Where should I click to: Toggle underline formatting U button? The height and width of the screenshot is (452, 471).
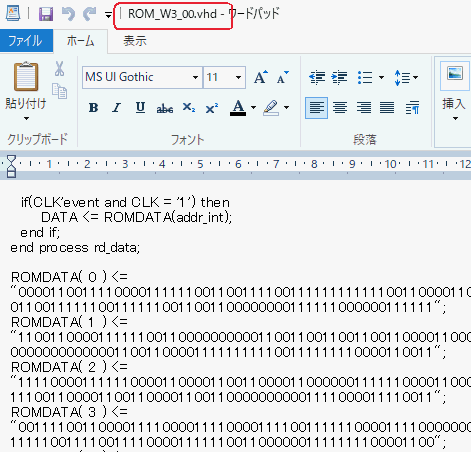(140, 108)
